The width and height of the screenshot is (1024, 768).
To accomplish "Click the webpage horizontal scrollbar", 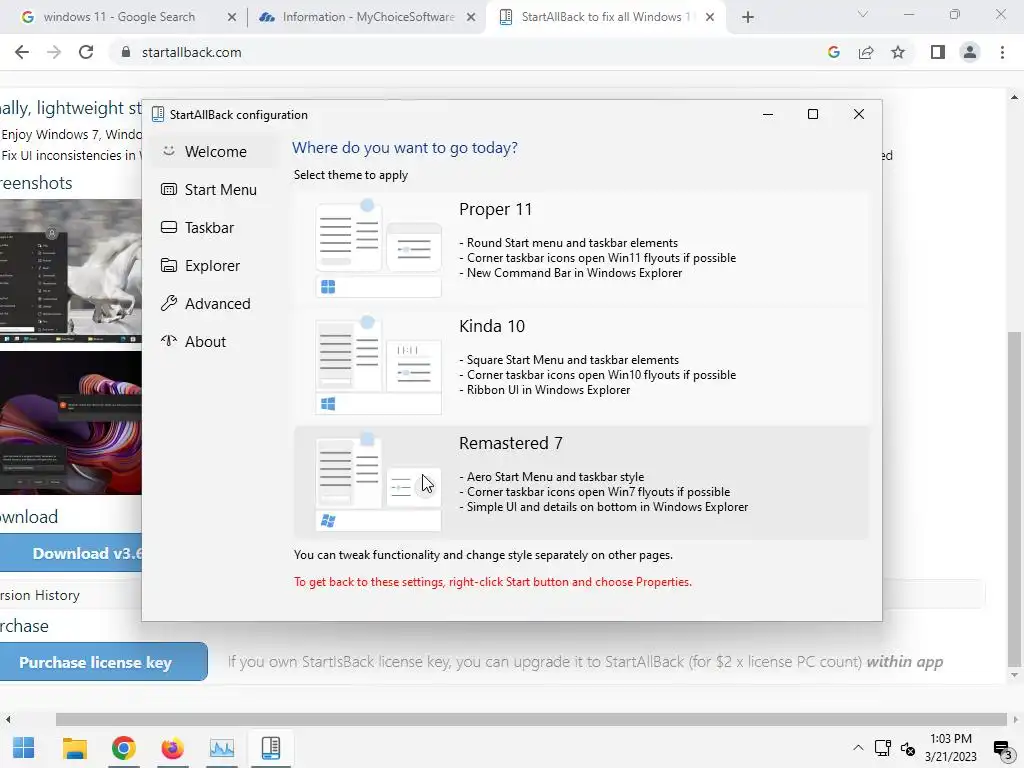I will (x=530, y=719).
